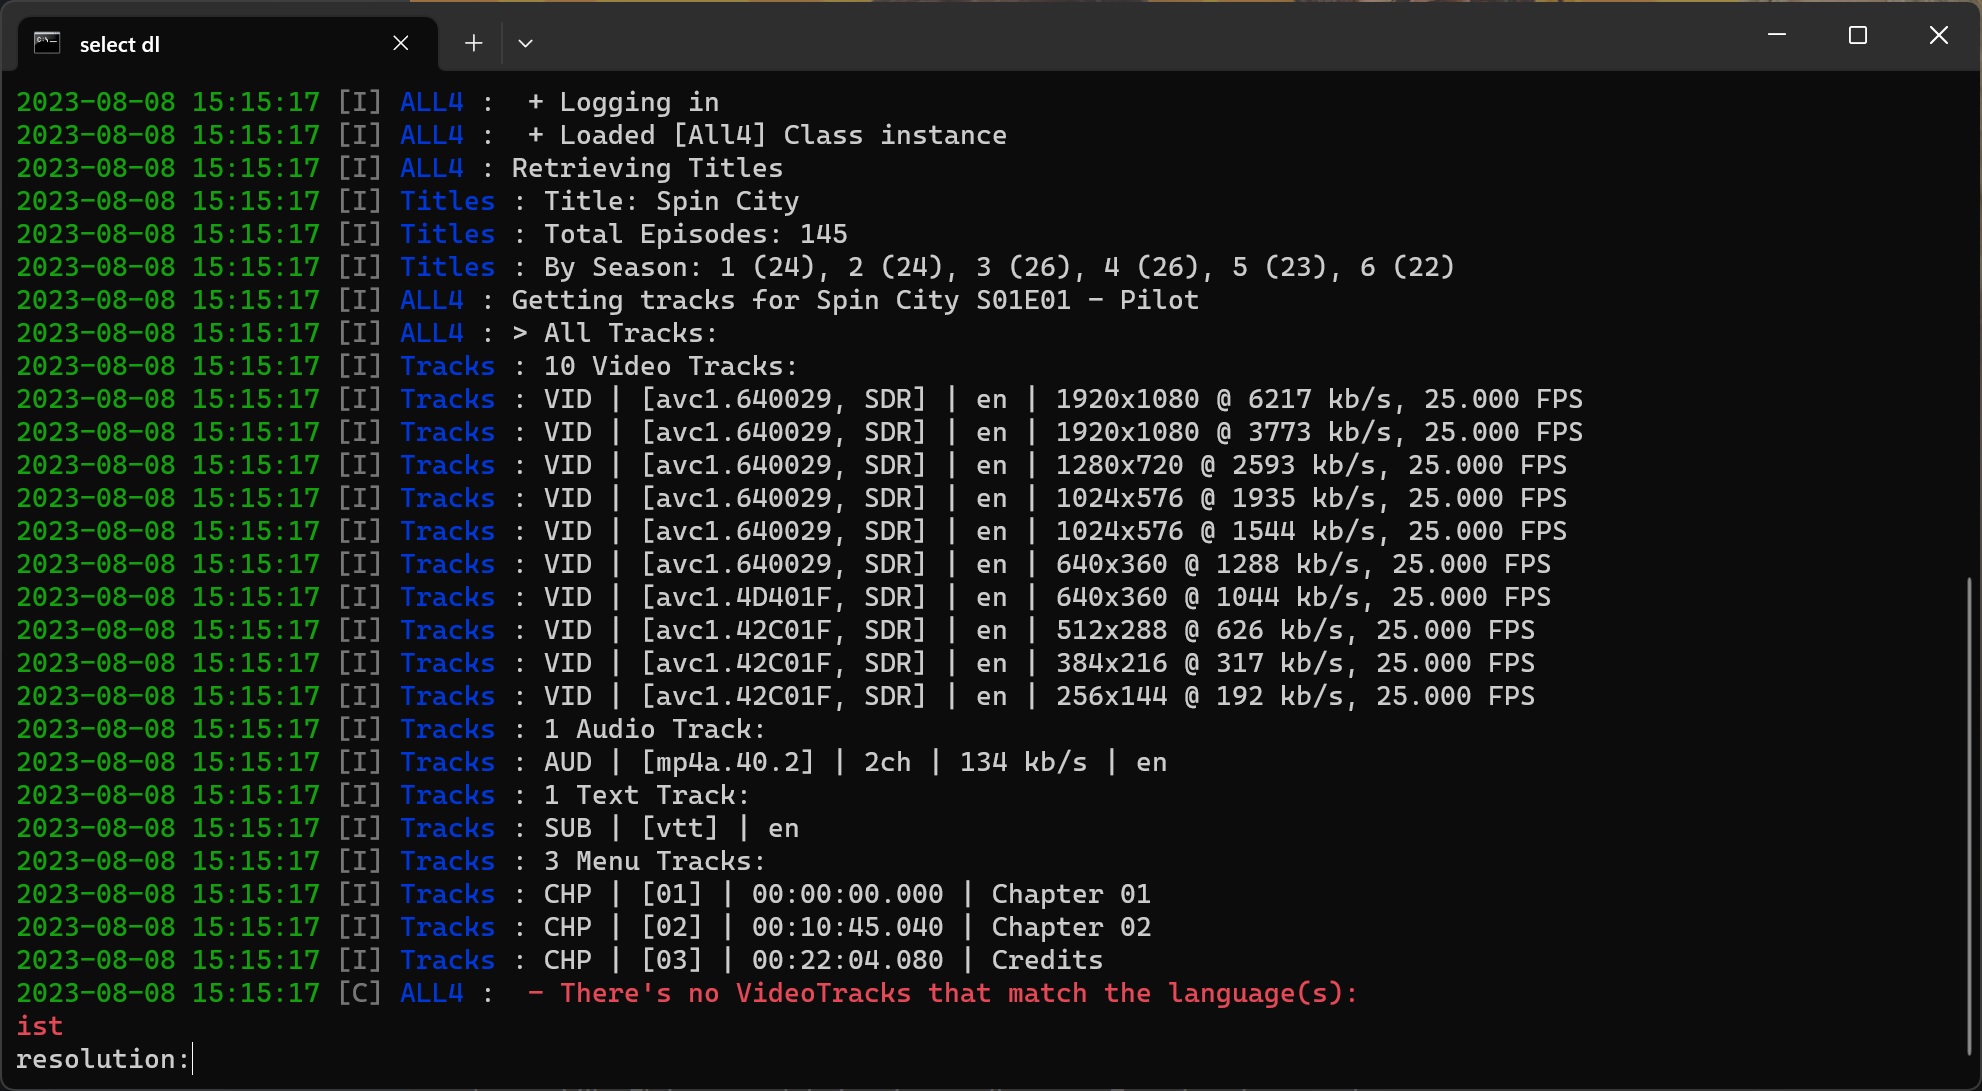Close the 'select dl' tab
The width and height of the screenshot is (1982, 1091).
pyautogui.click(x=400, y=43)
